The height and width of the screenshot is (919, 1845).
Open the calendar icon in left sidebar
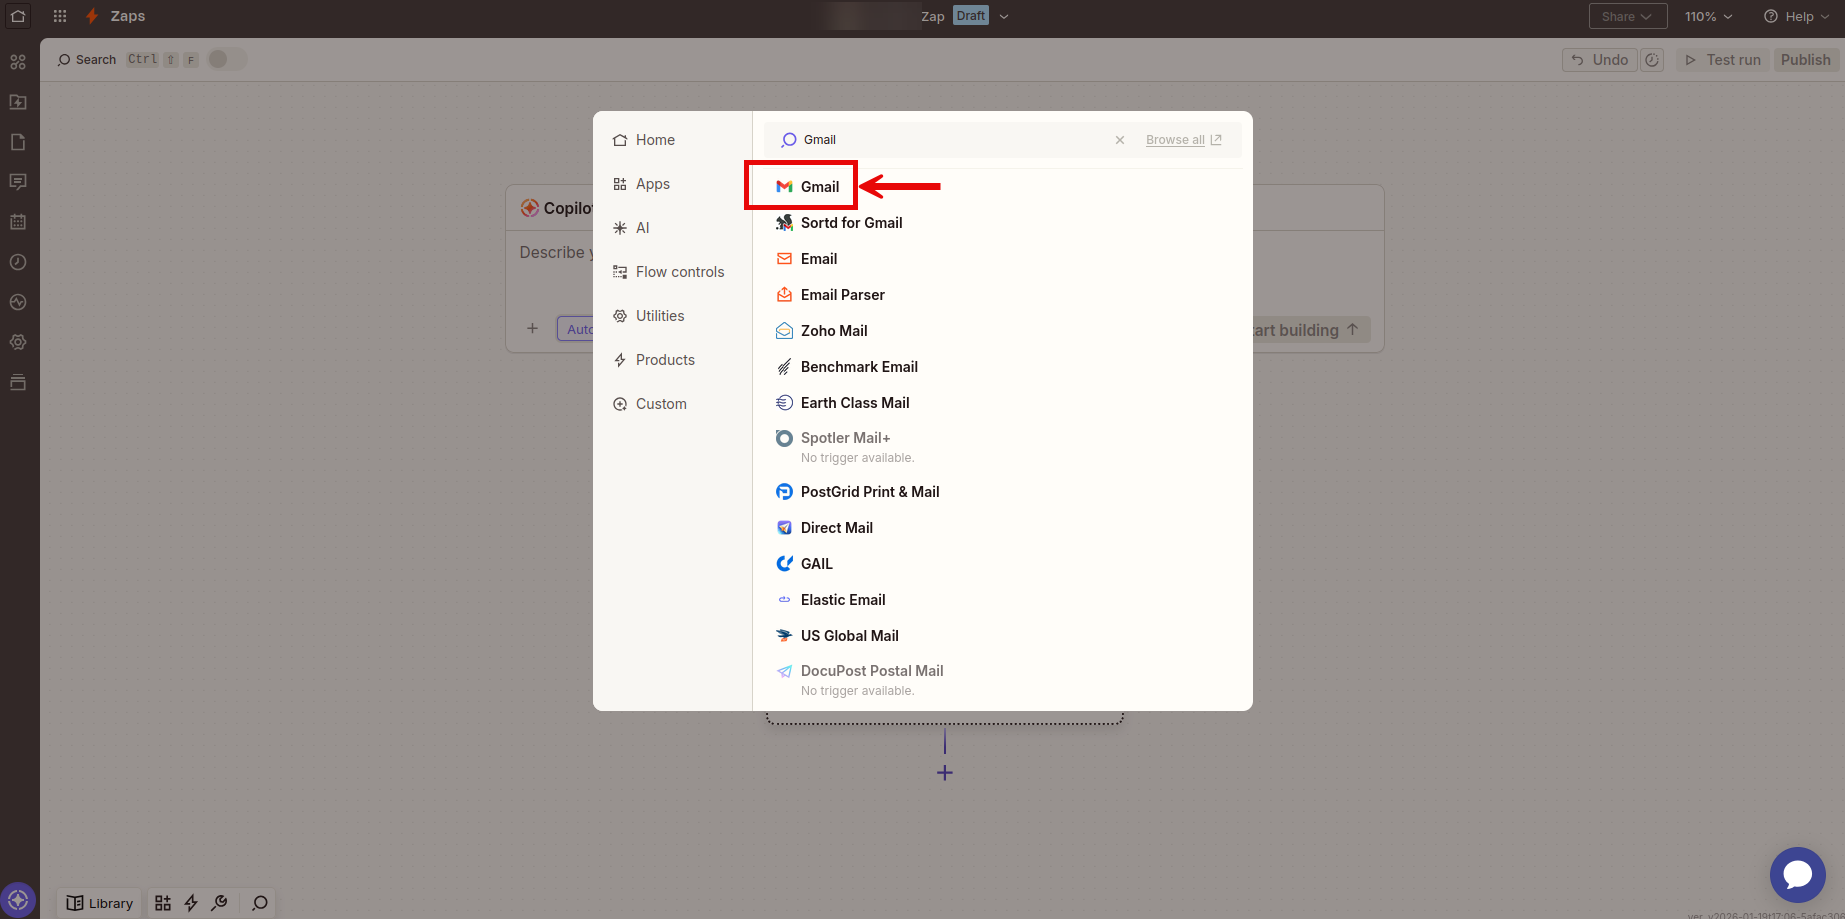coord(18,222)
